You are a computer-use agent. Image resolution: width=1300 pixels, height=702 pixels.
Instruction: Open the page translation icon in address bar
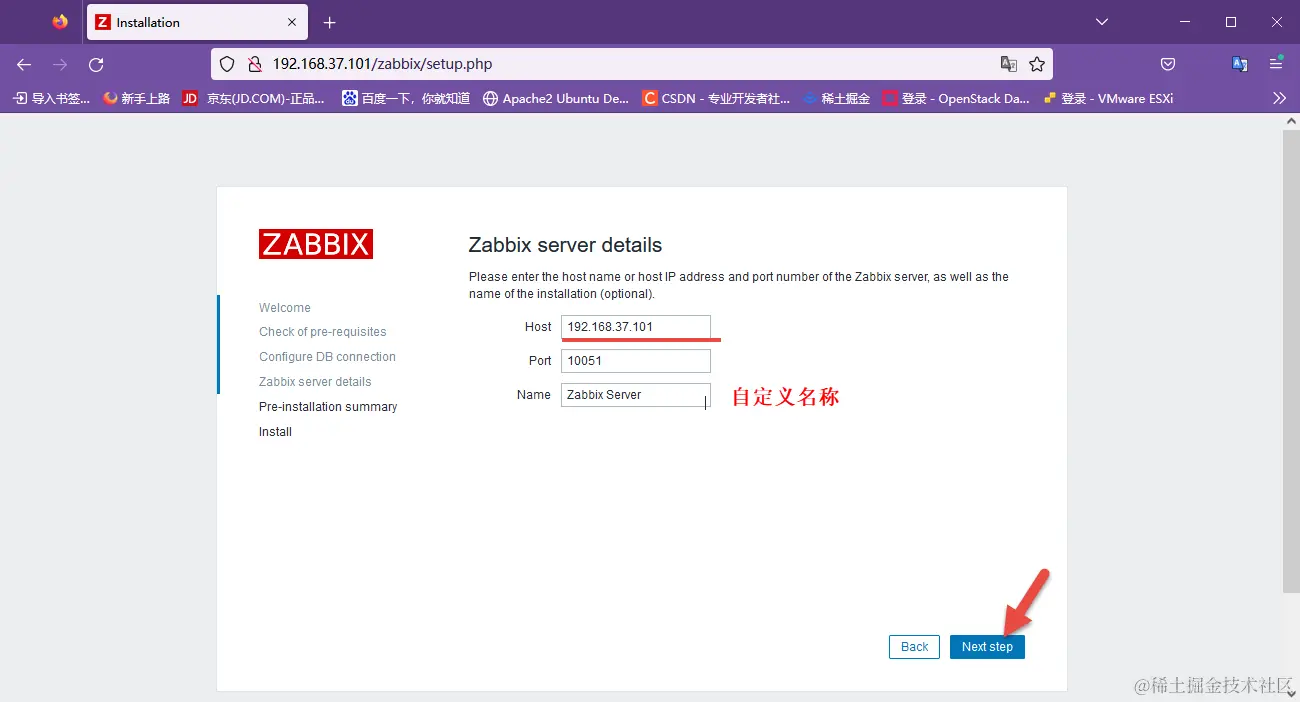pos(1009,63)
